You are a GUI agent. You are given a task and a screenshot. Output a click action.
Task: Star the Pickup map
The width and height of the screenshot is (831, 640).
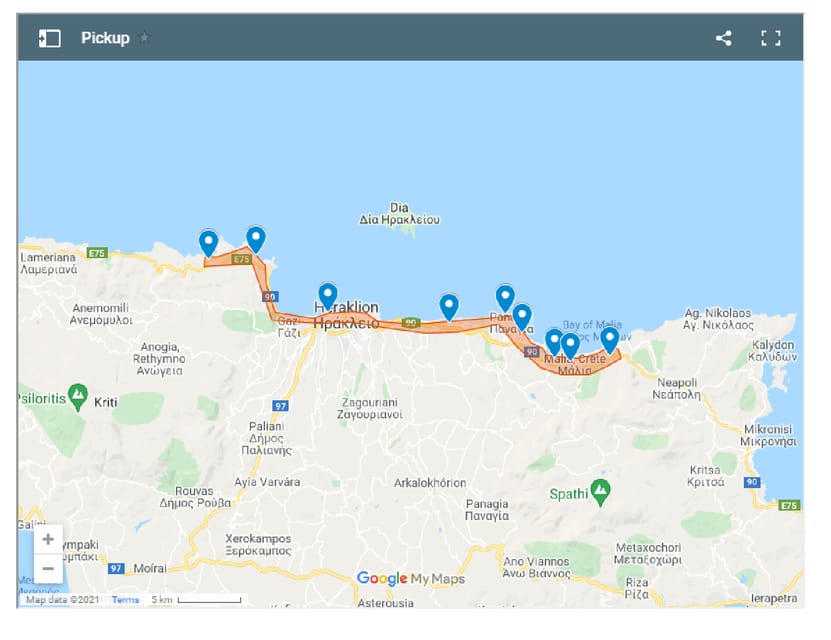[144, 38]
